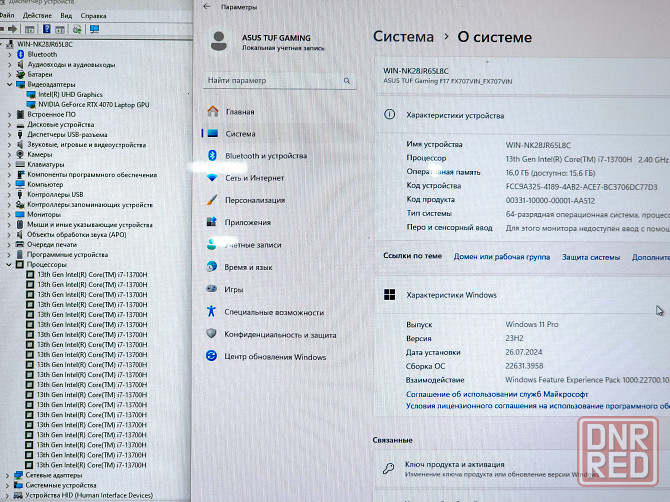Screen dimensions: 670x502
Task: Click the ASUS TUF GAMING account avatar
Action: [219, 41]
